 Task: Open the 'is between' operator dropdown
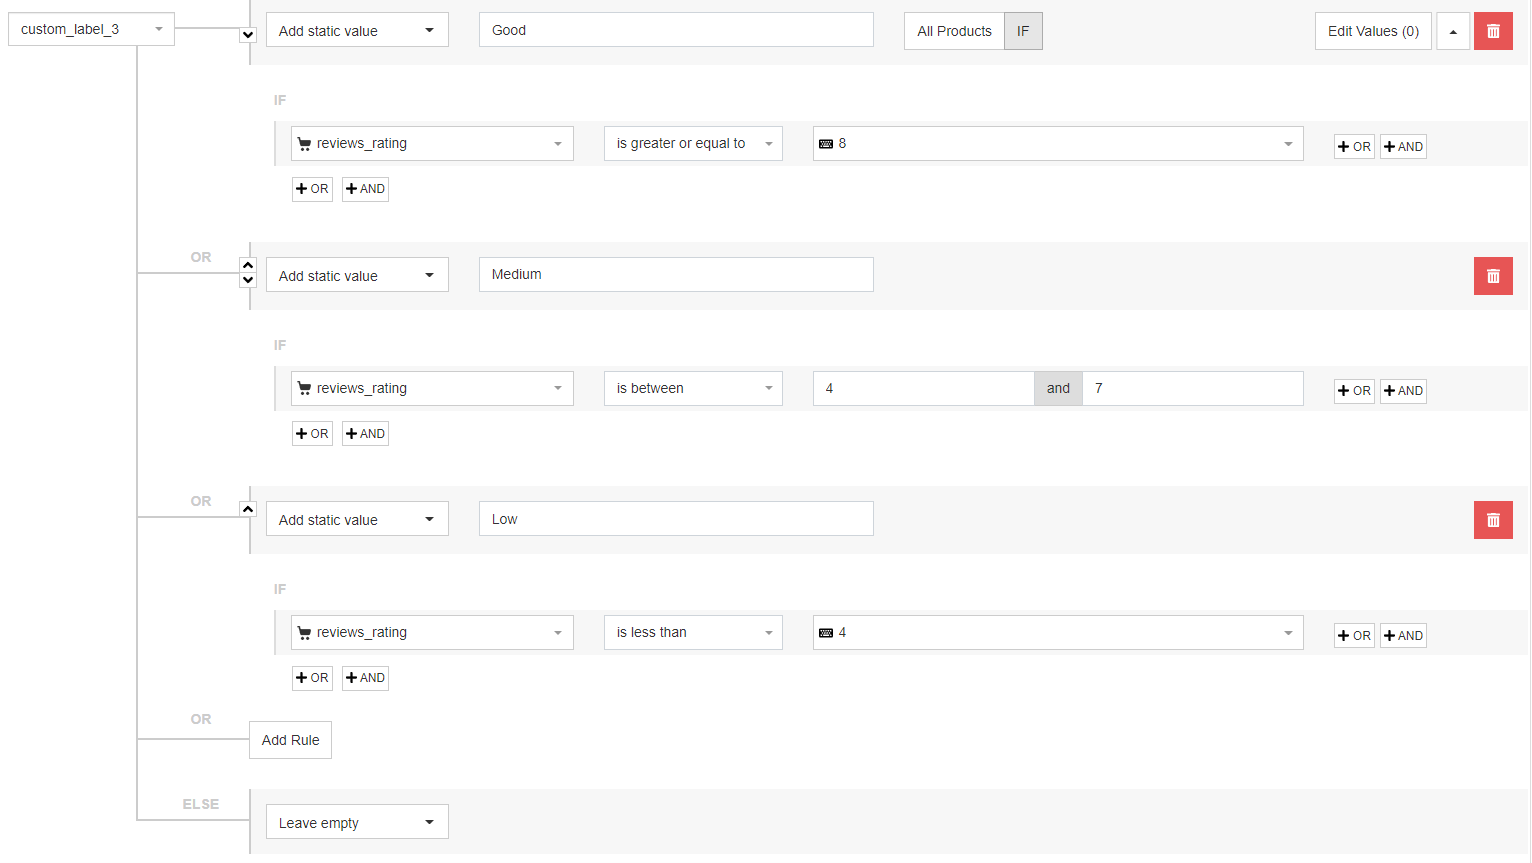coord(693,388)
